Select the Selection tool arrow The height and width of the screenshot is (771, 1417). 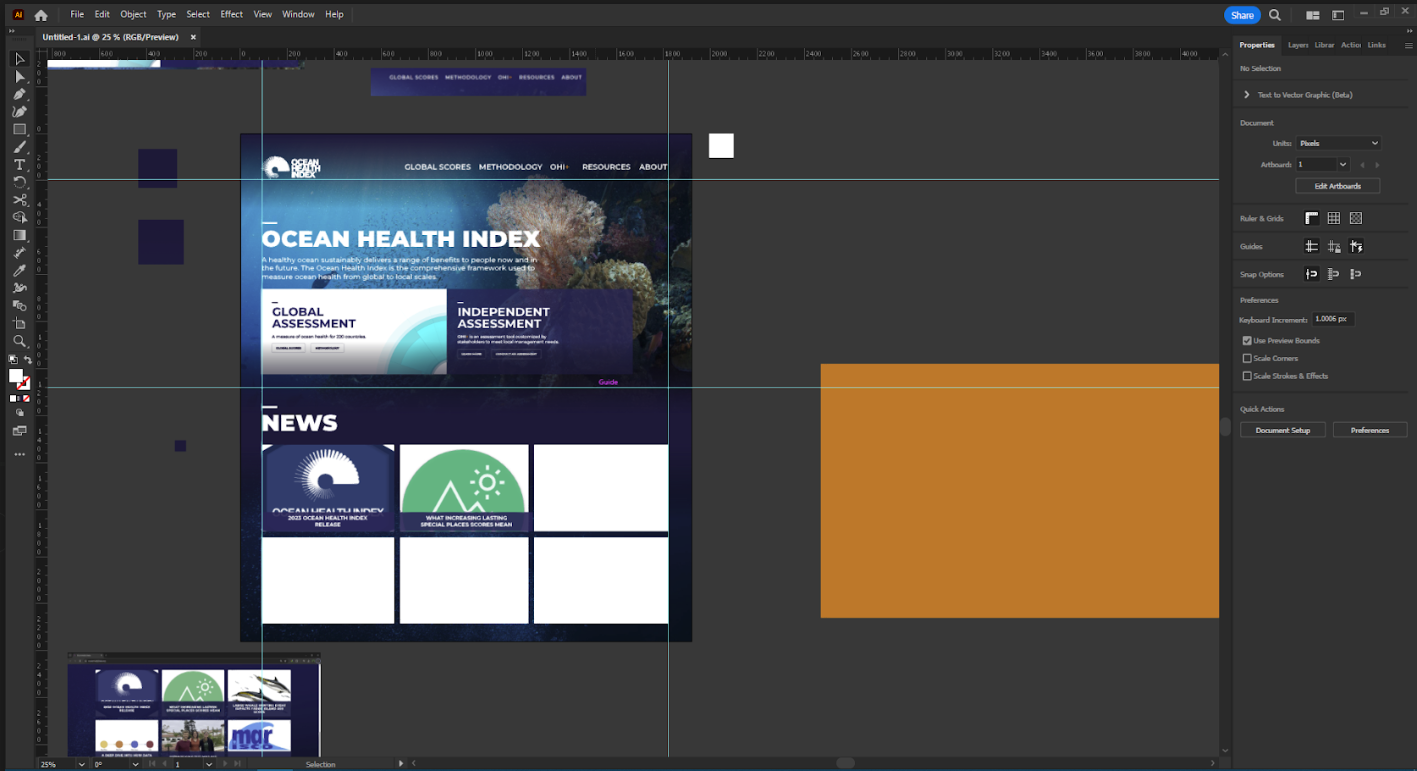click(19, 59)
